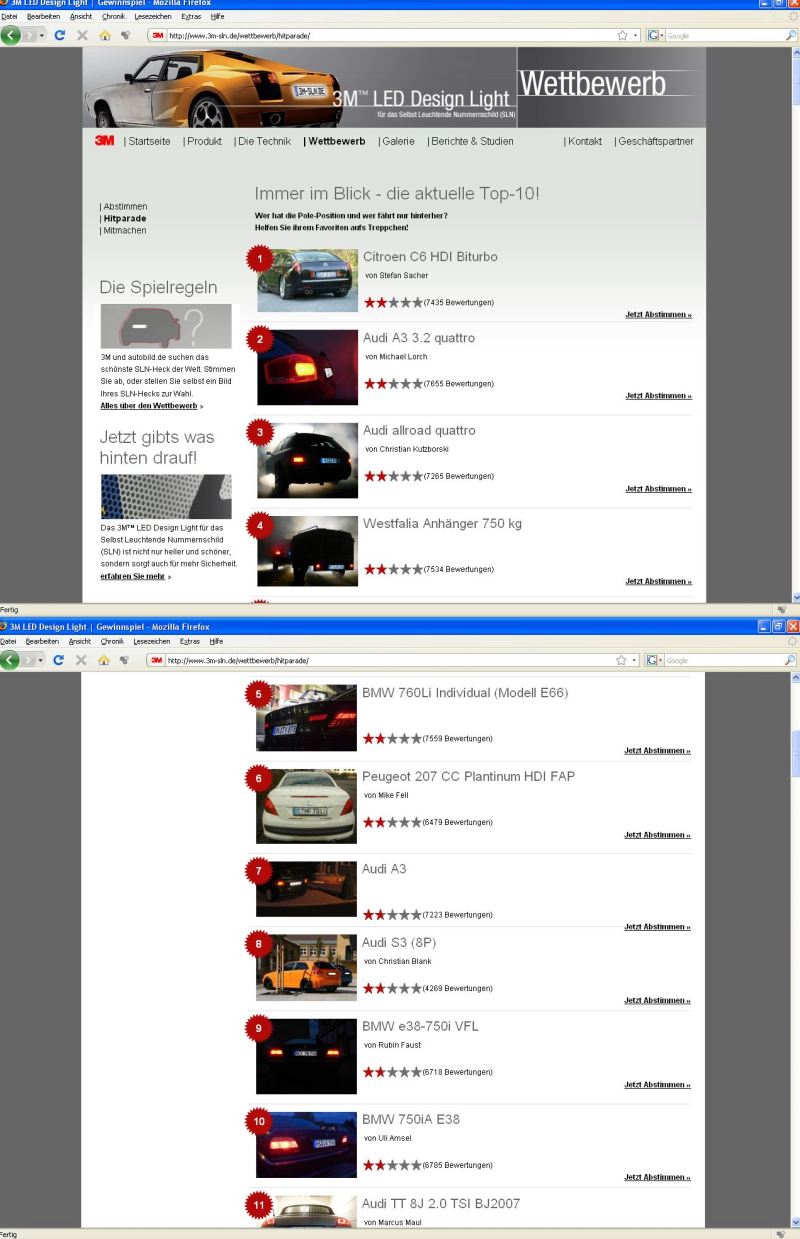Click search magnifier in the upper Firefox window

[791, 35]
